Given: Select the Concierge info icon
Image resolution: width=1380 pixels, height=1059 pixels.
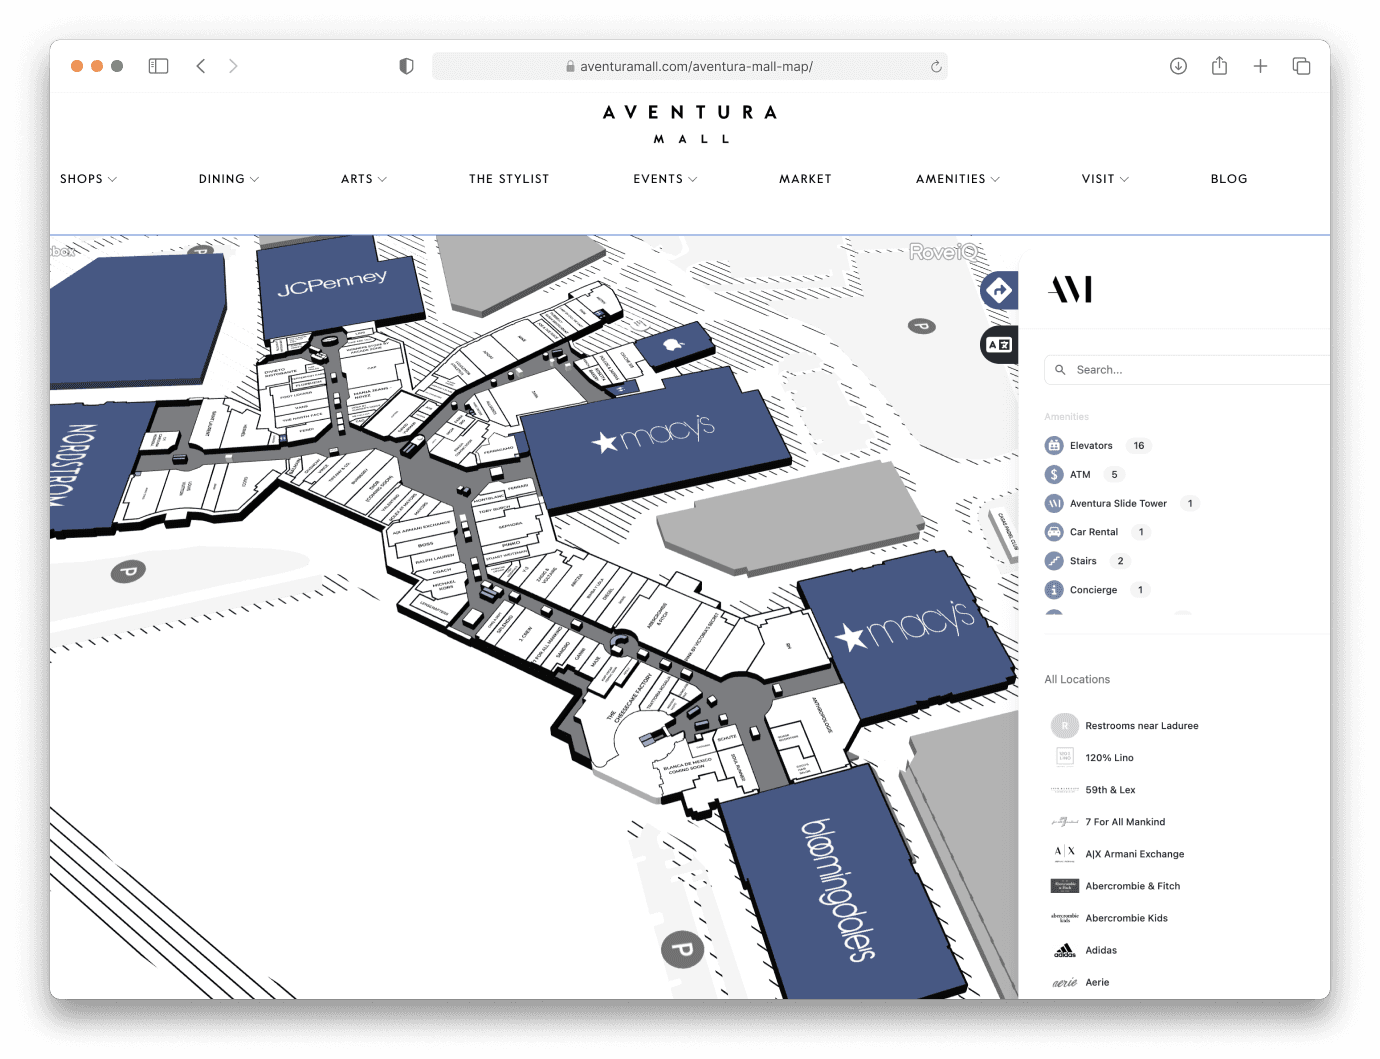Looking at the screenshot, I should 1054,590.
